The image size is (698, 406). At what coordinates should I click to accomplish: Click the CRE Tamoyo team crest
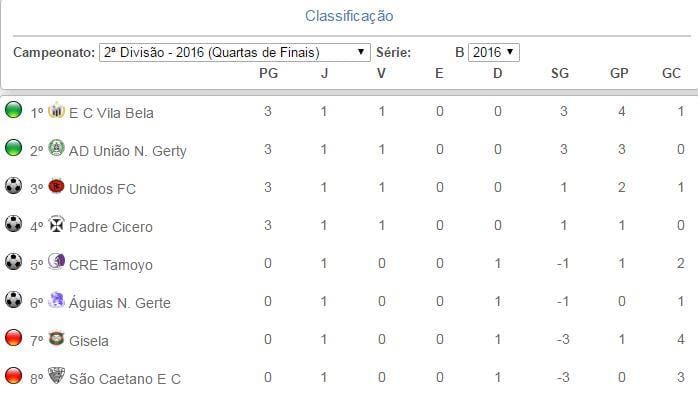[56, 264]
